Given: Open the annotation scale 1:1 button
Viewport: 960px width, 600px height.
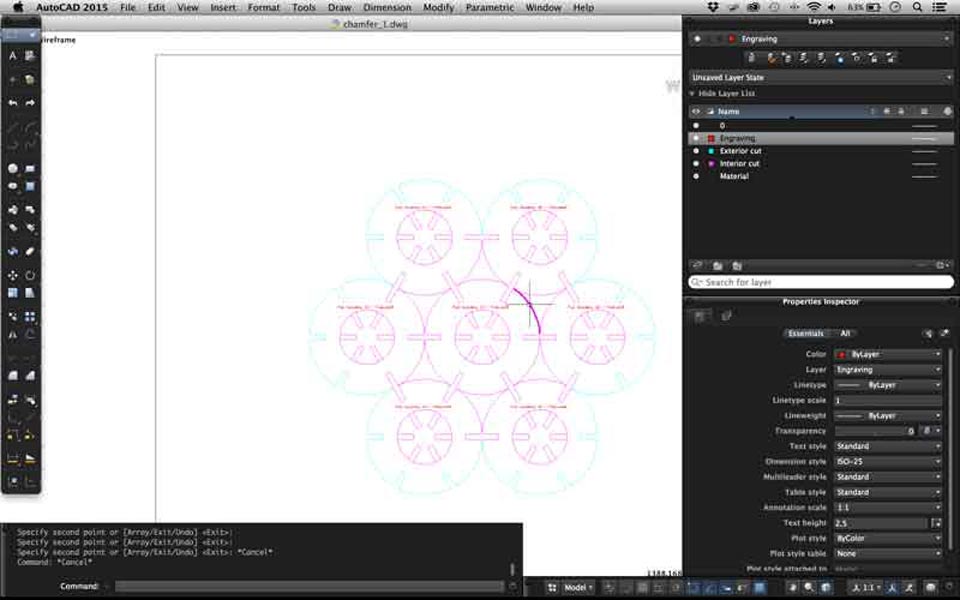Looking at the screenshot, I should (864, 588).
